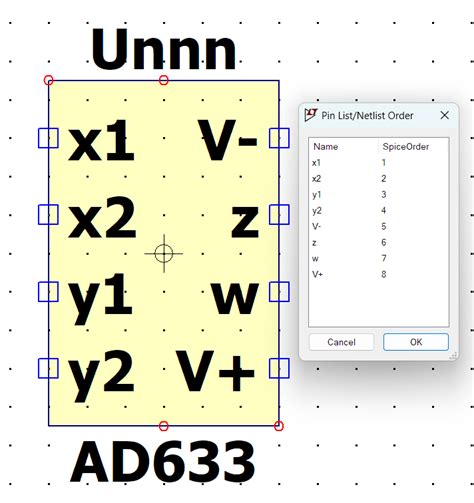Click the w pin square on symbol

279,292
